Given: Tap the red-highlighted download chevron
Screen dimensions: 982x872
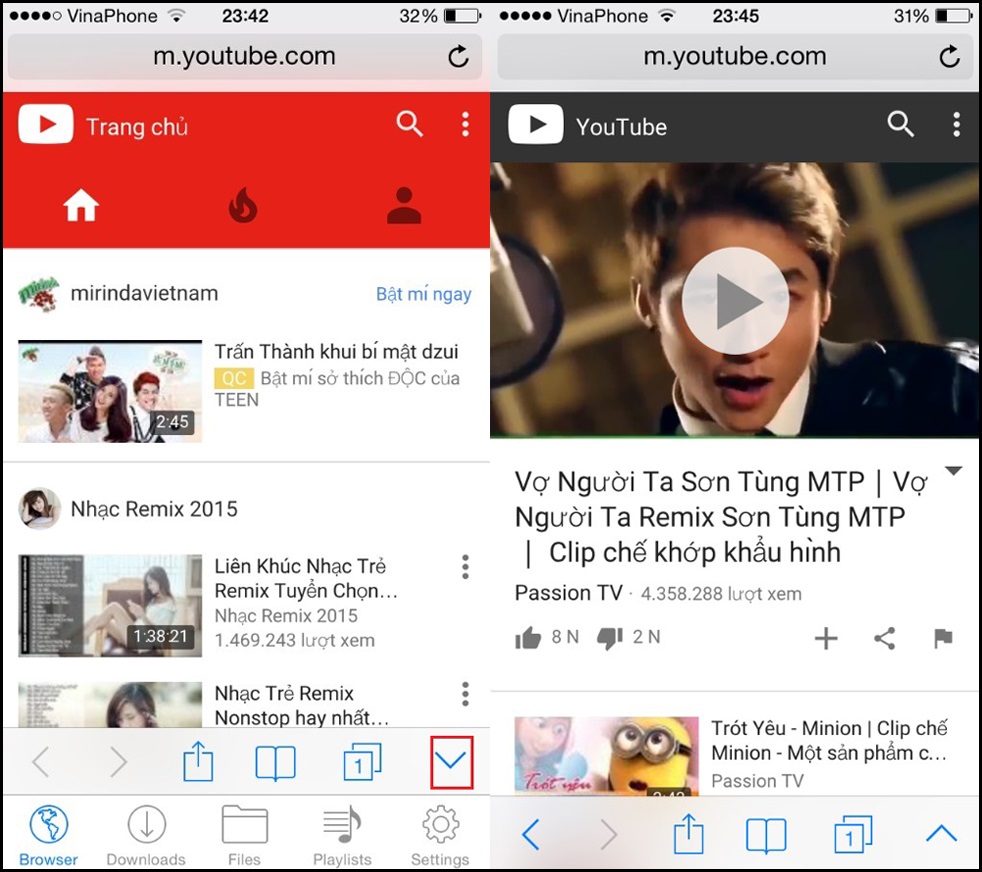Looking at the screenshot, I should 452,761.
